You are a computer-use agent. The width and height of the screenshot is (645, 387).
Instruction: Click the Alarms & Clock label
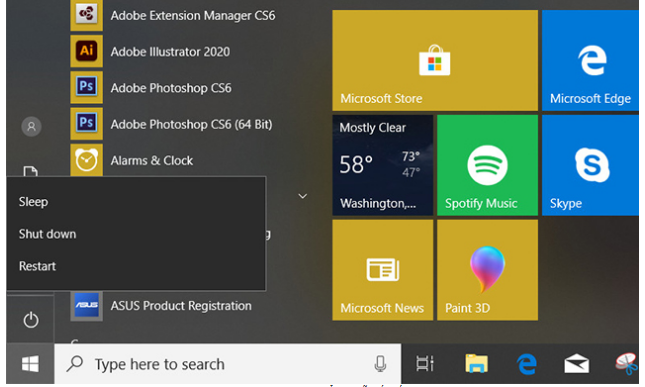[x=151, y=160]
